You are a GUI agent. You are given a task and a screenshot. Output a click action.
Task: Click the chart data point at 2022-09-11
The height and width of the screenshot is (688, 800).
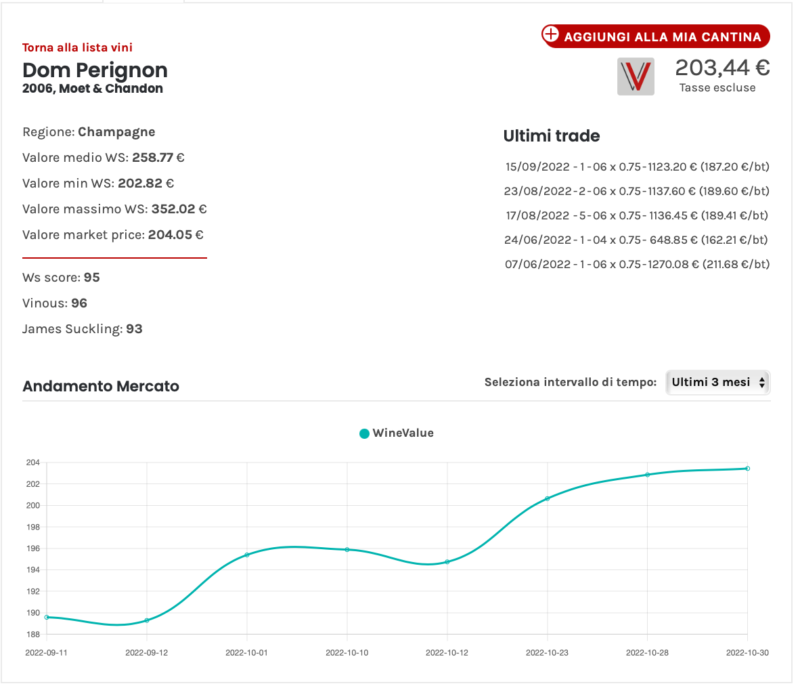[47, 617]
